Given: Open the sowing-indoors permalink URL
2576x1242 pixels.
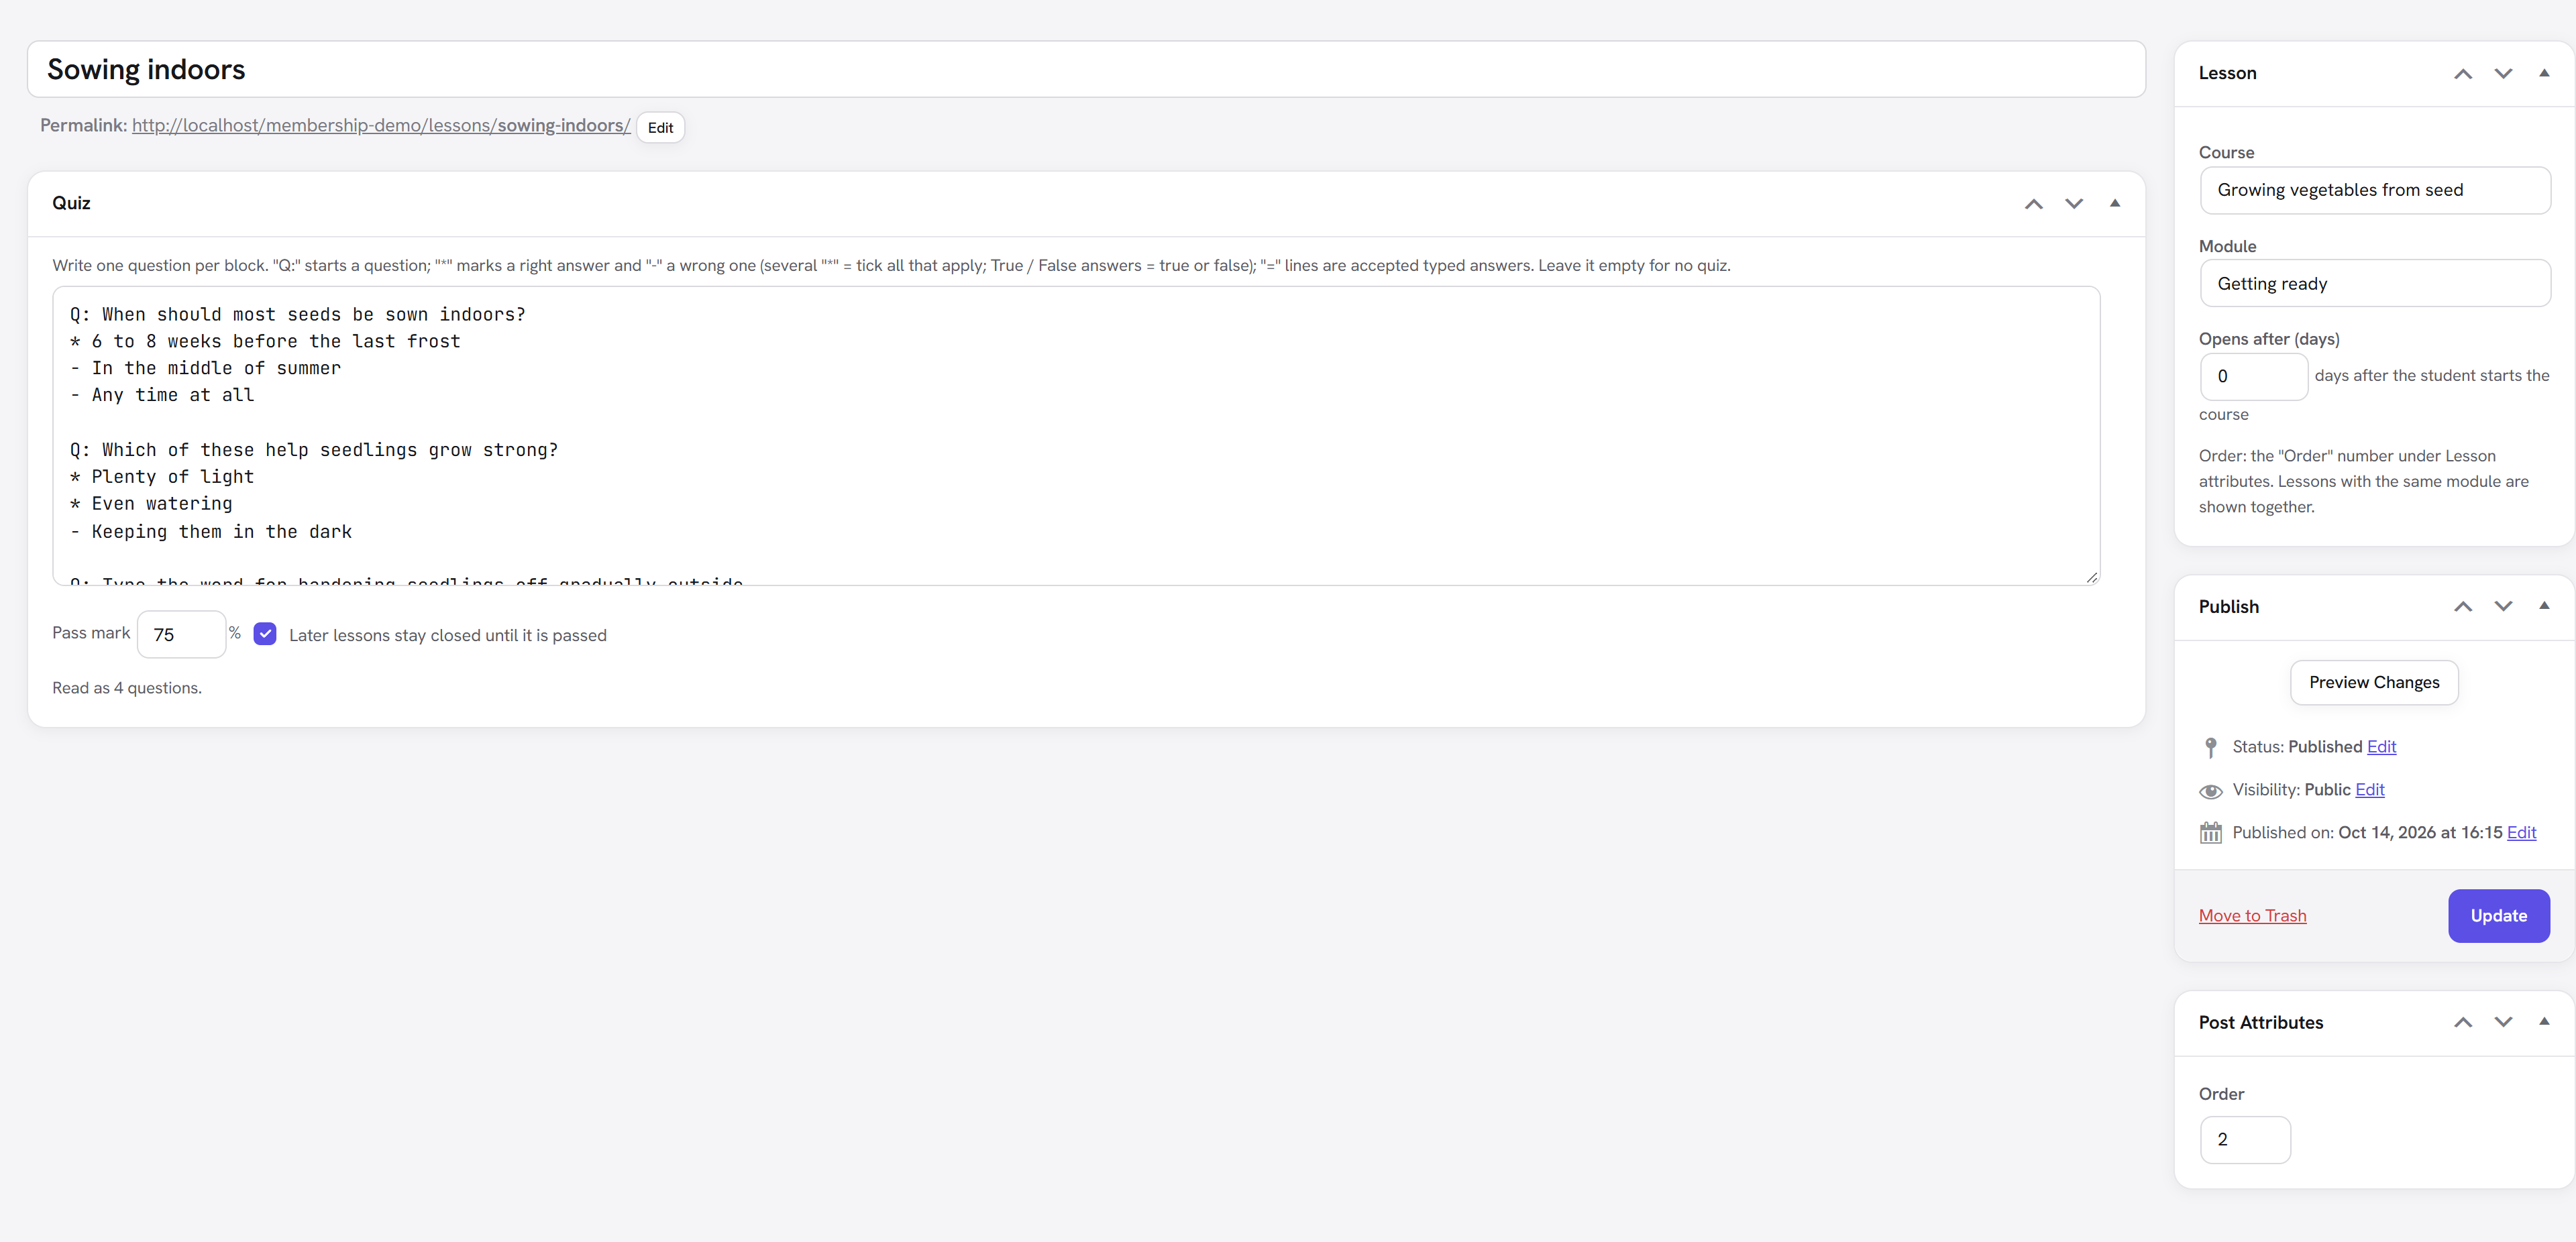Looking at the screenshot, I should click(x=381, y=125).
